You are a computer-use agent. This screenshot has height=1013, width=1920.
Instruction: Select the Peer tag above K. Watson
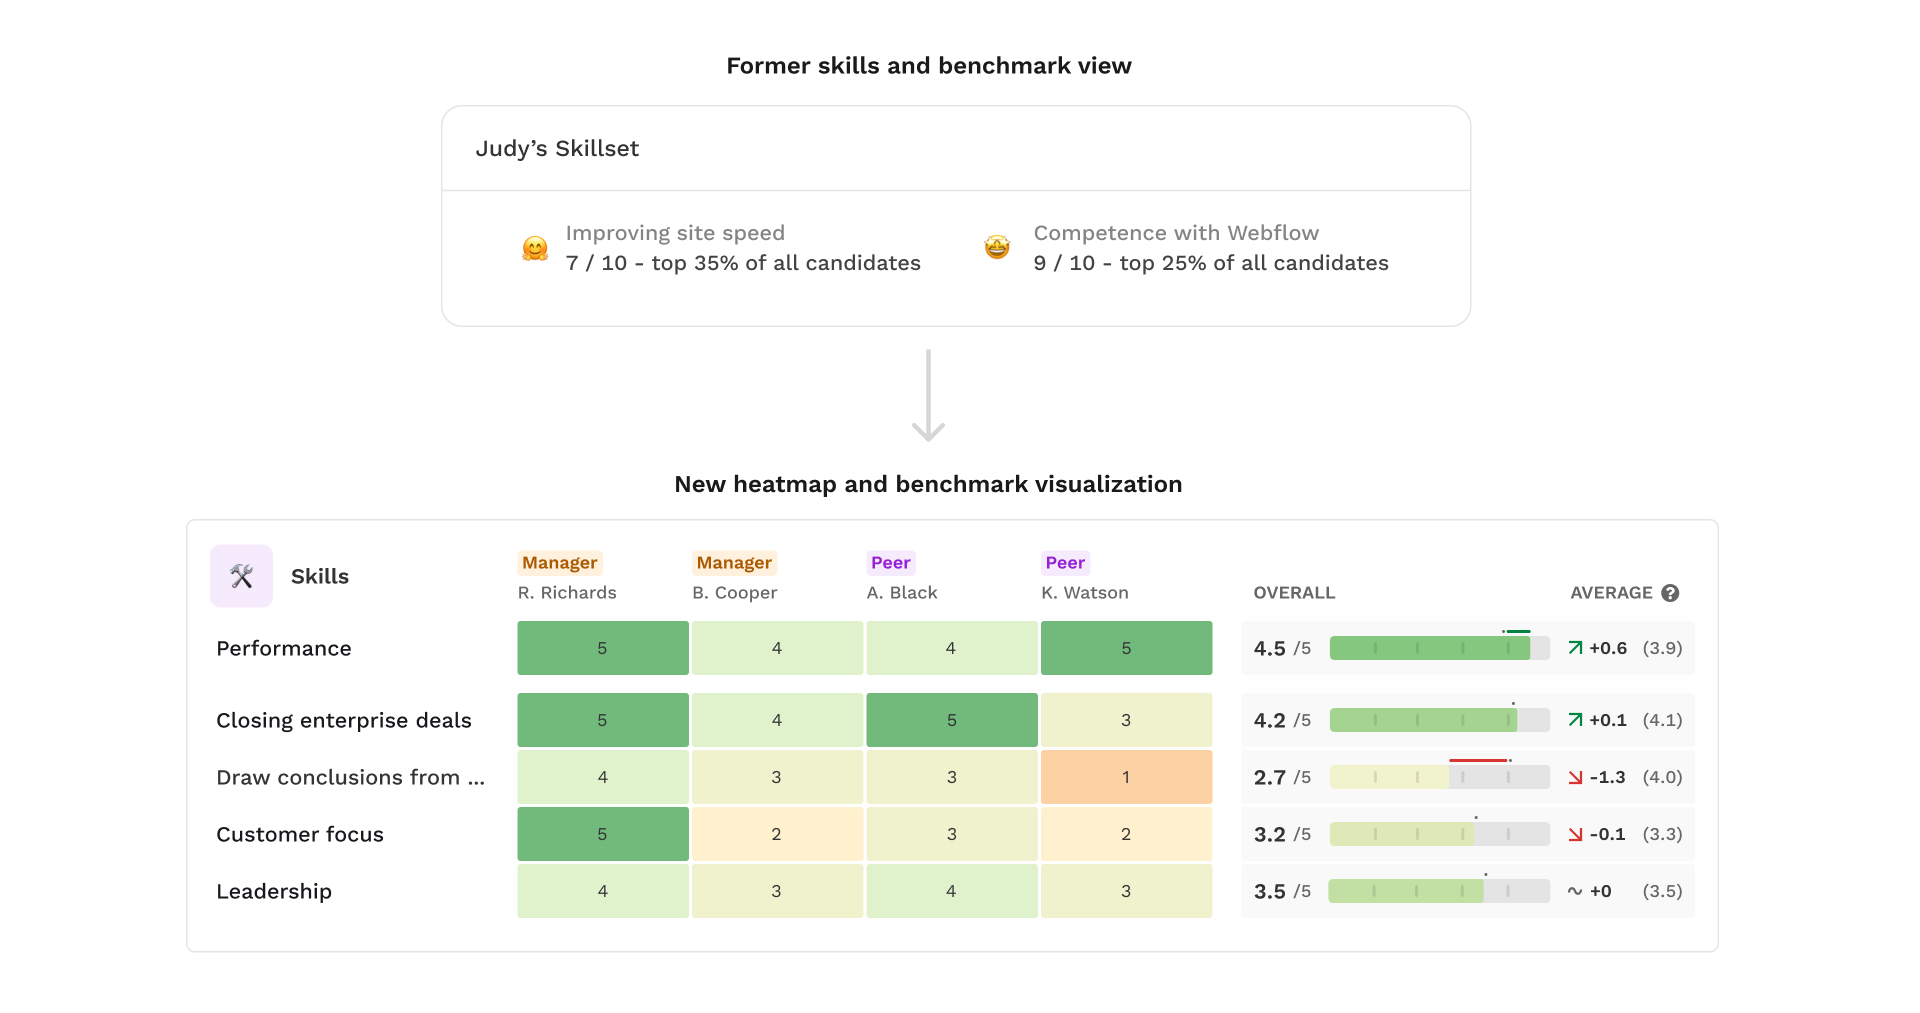[1065, 563]
